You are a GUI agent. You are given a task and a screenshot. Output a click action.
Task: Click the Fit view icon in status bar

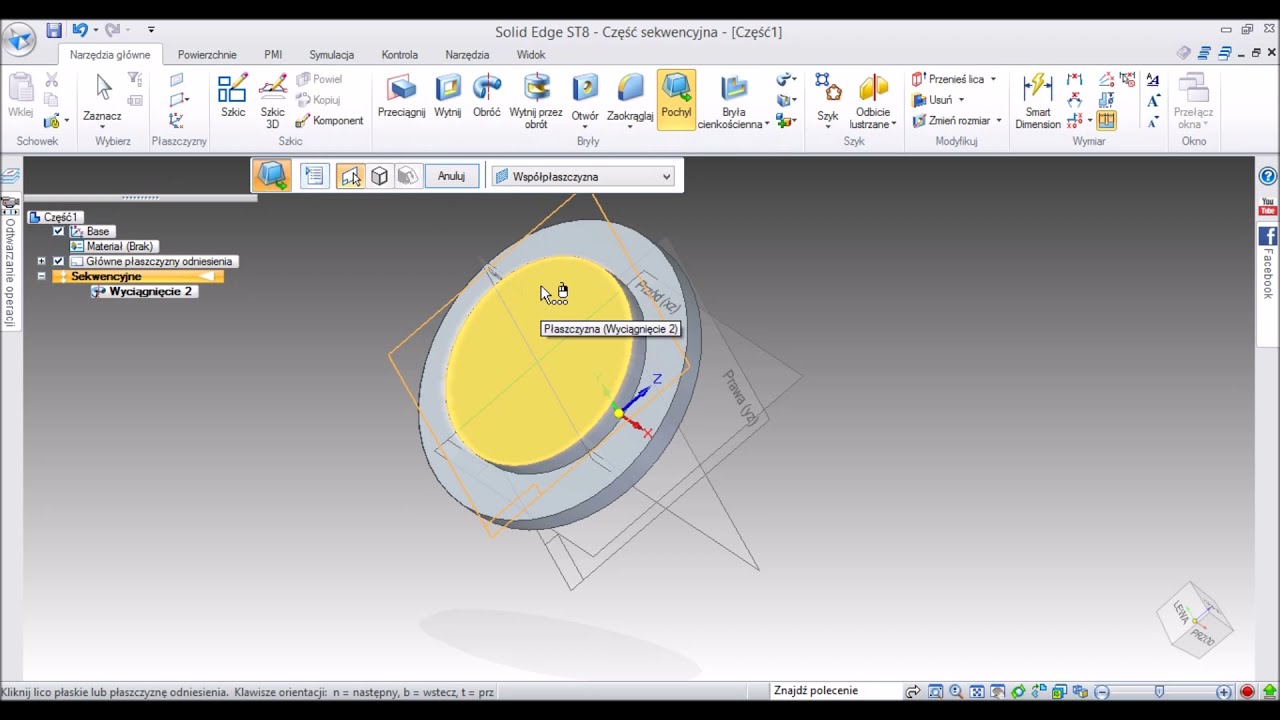[x=977, y=692]
